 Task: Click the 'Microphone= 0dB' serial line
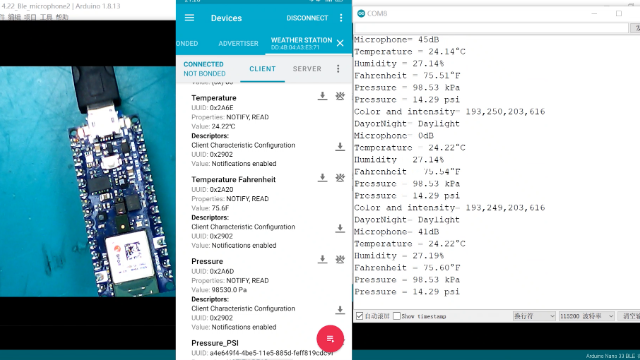coord(393,136)
